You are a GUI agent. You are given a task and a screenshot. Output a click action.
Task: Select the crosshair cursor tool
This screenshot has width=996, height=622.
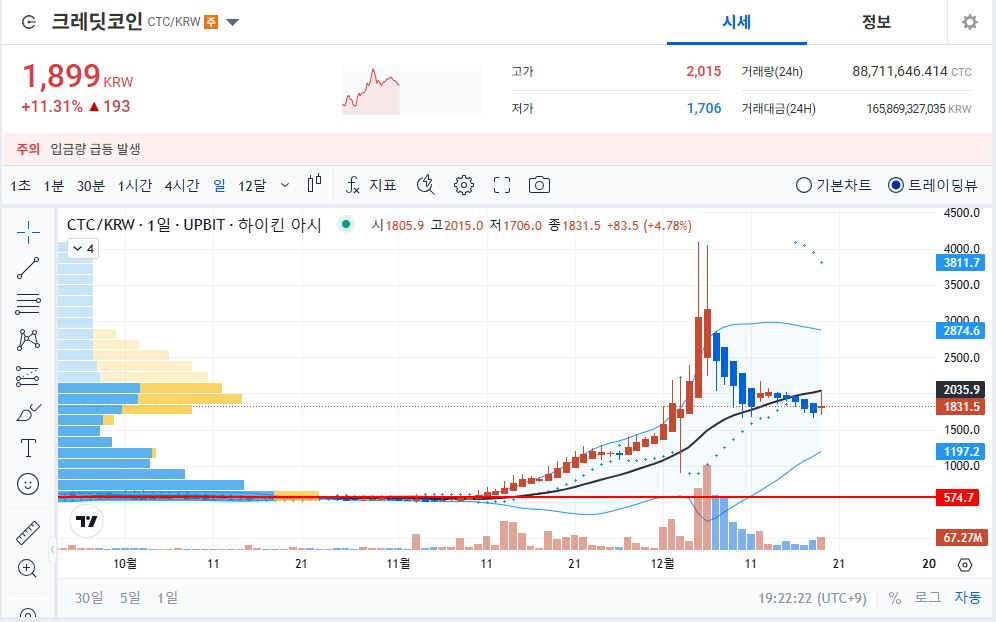click(x=28, y=233)
